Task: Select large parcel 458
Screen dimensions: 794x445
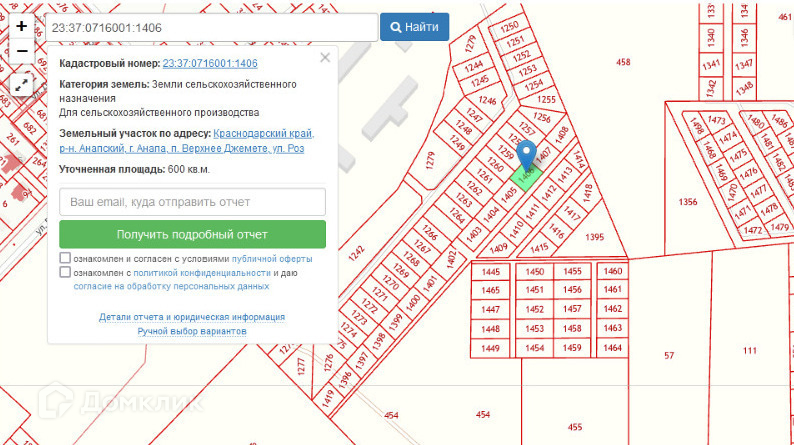Action: [x=623, y=62]
